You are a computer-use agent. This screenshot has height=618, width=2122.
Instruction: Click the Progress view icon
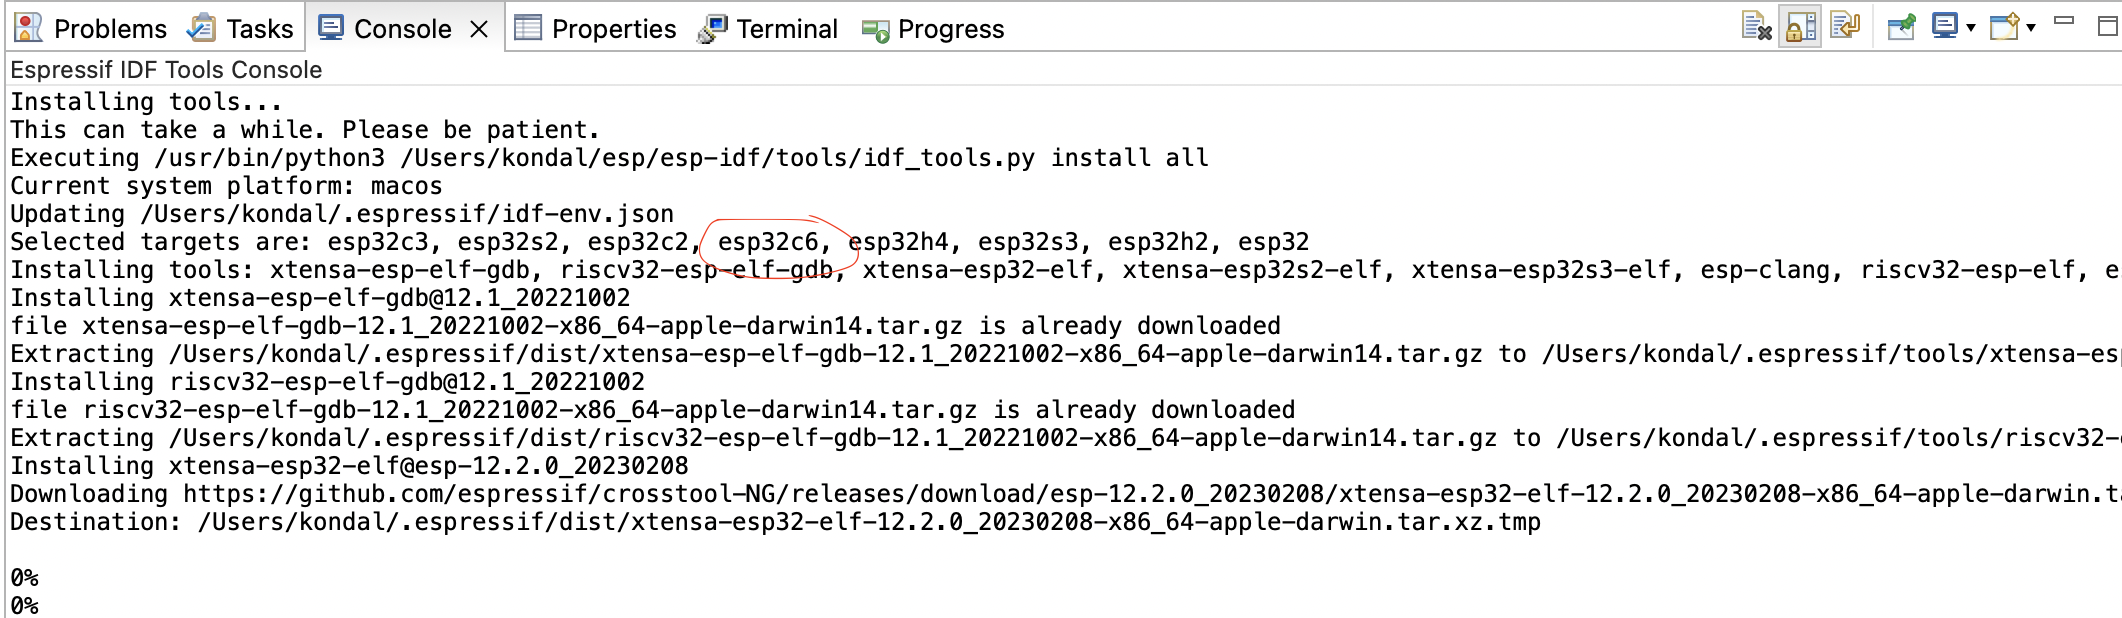click(x=874, y=28)
